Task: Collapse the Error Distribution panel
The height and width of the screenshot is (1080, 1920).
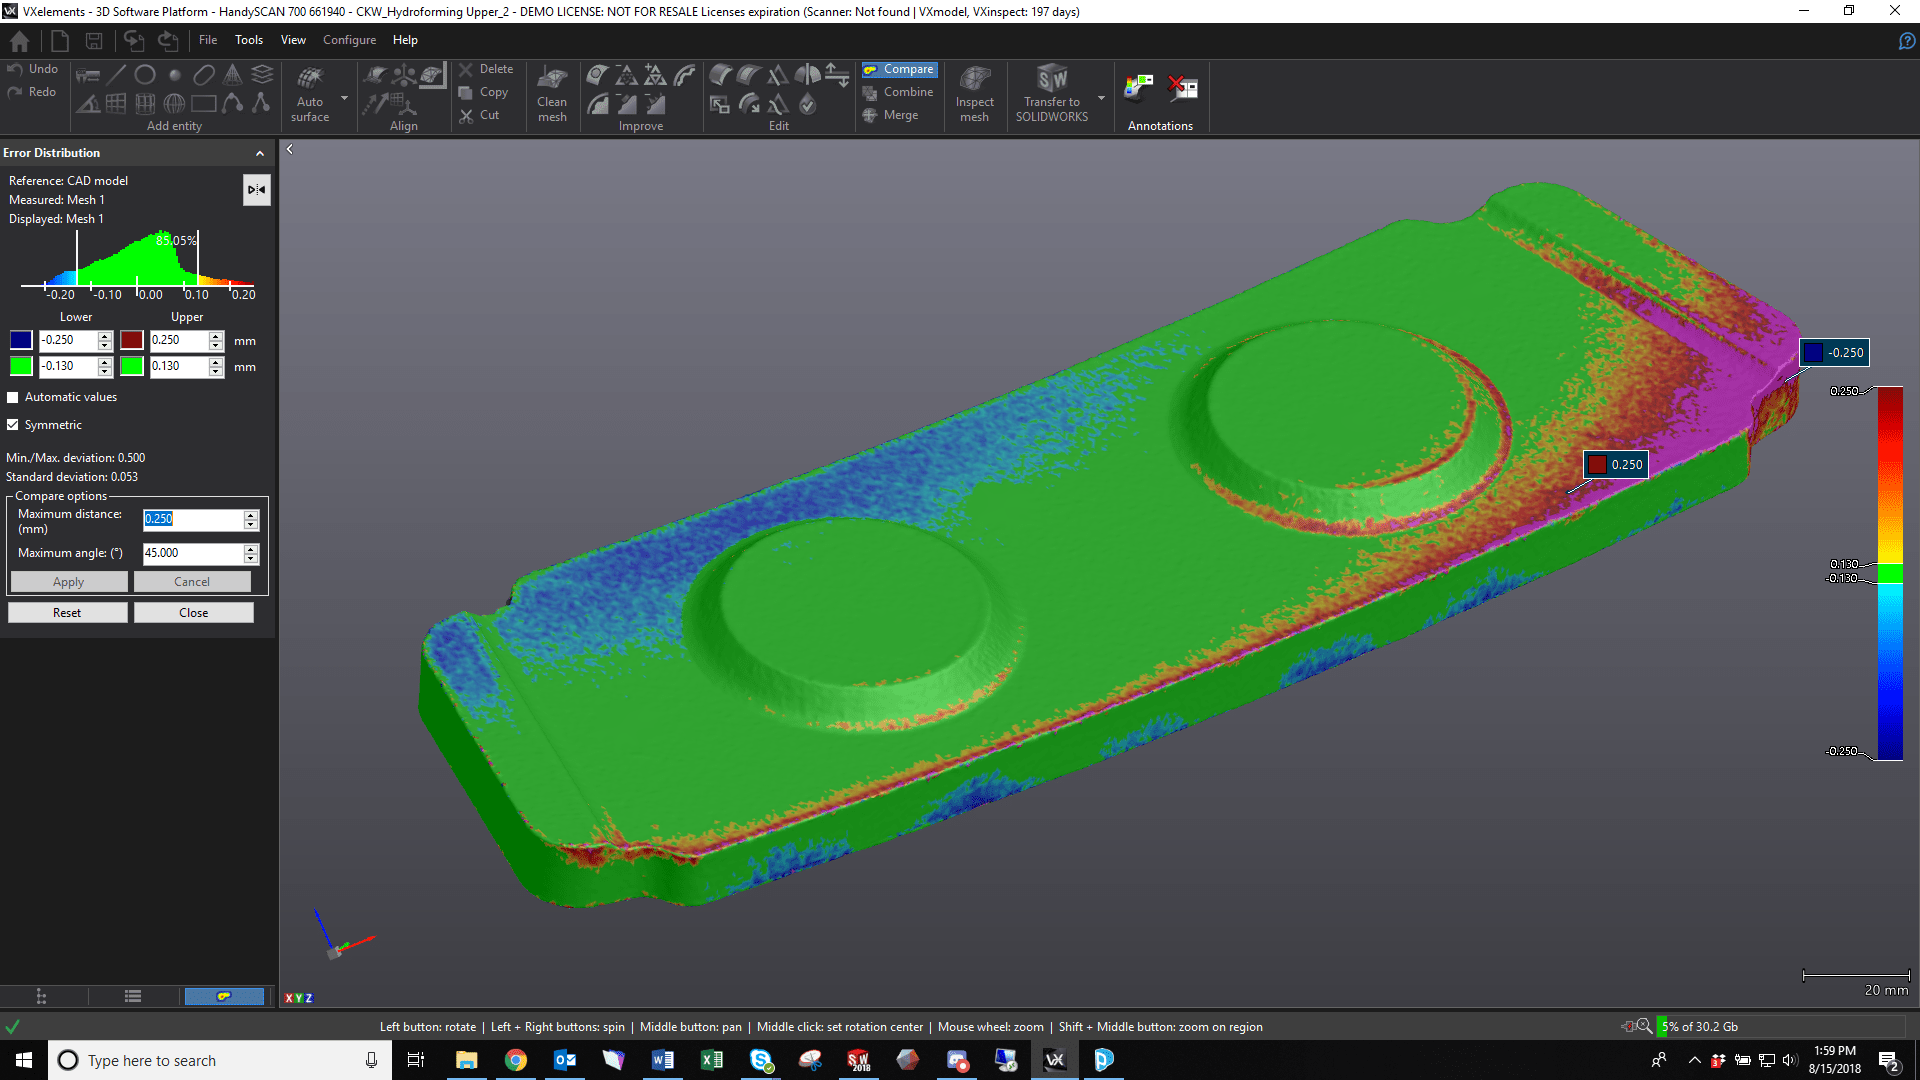Action: [x=260, y=153]
